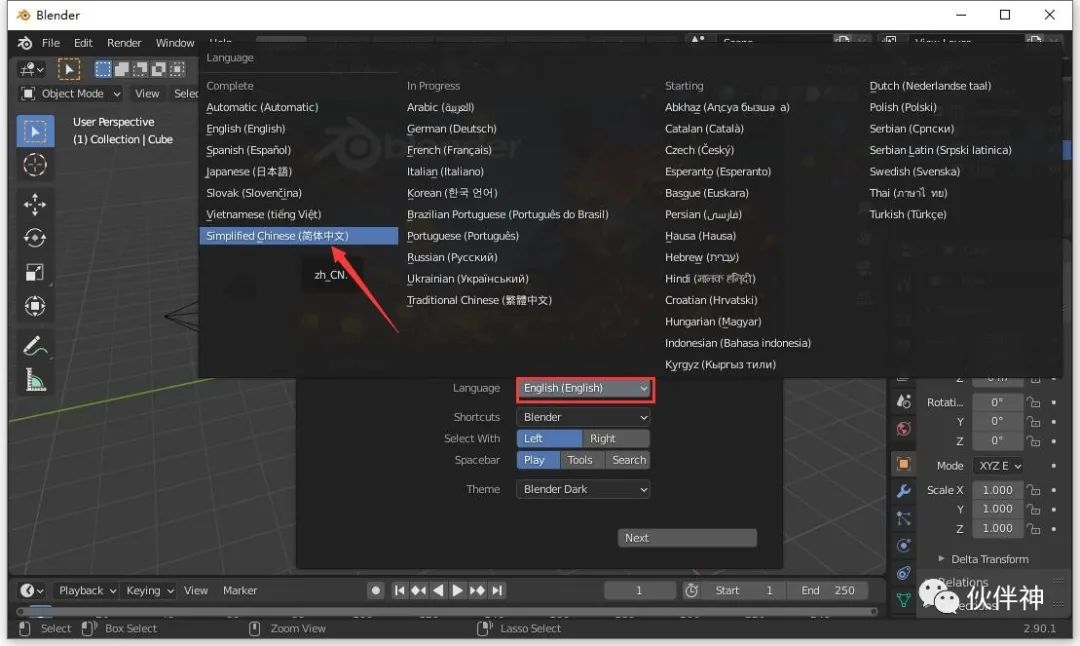1080x646 pixels.
Task: Set Spacebar action to Play
Action: [x=537, y=460]
